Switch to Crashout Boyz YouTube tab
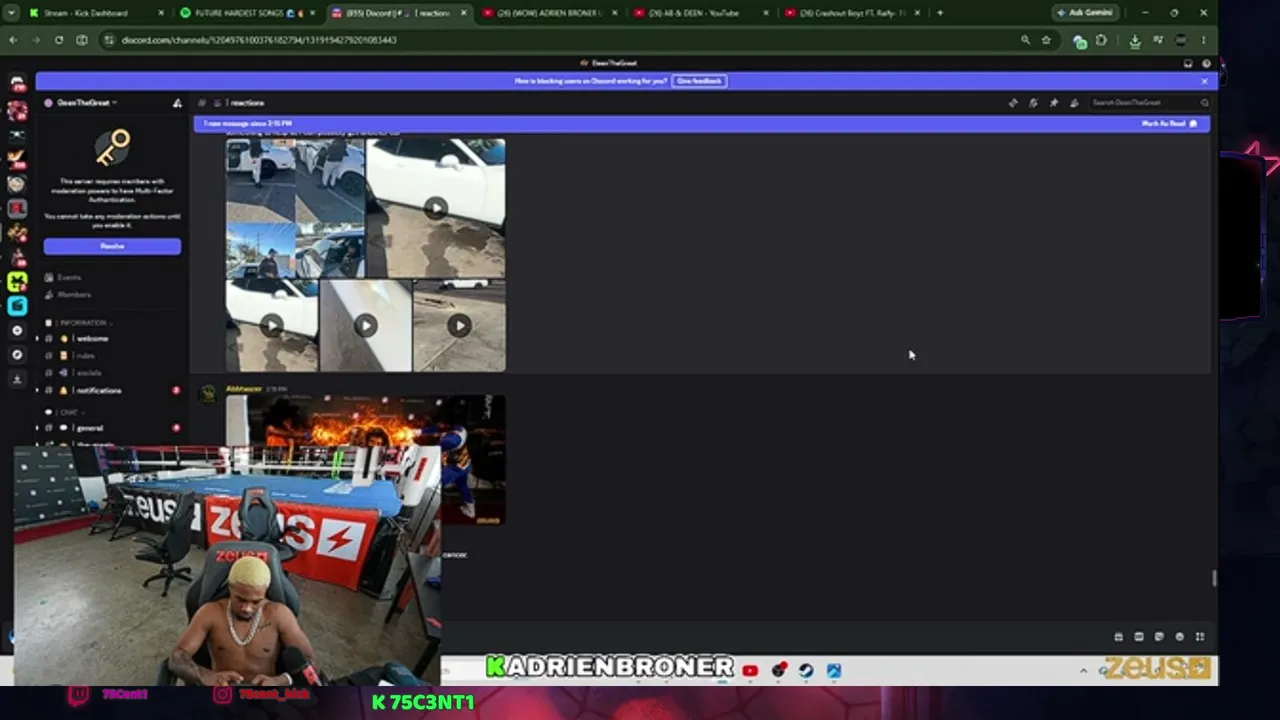Image resolution: width=1280 pixels, height=720 pixels. click(x=851, y=13)
